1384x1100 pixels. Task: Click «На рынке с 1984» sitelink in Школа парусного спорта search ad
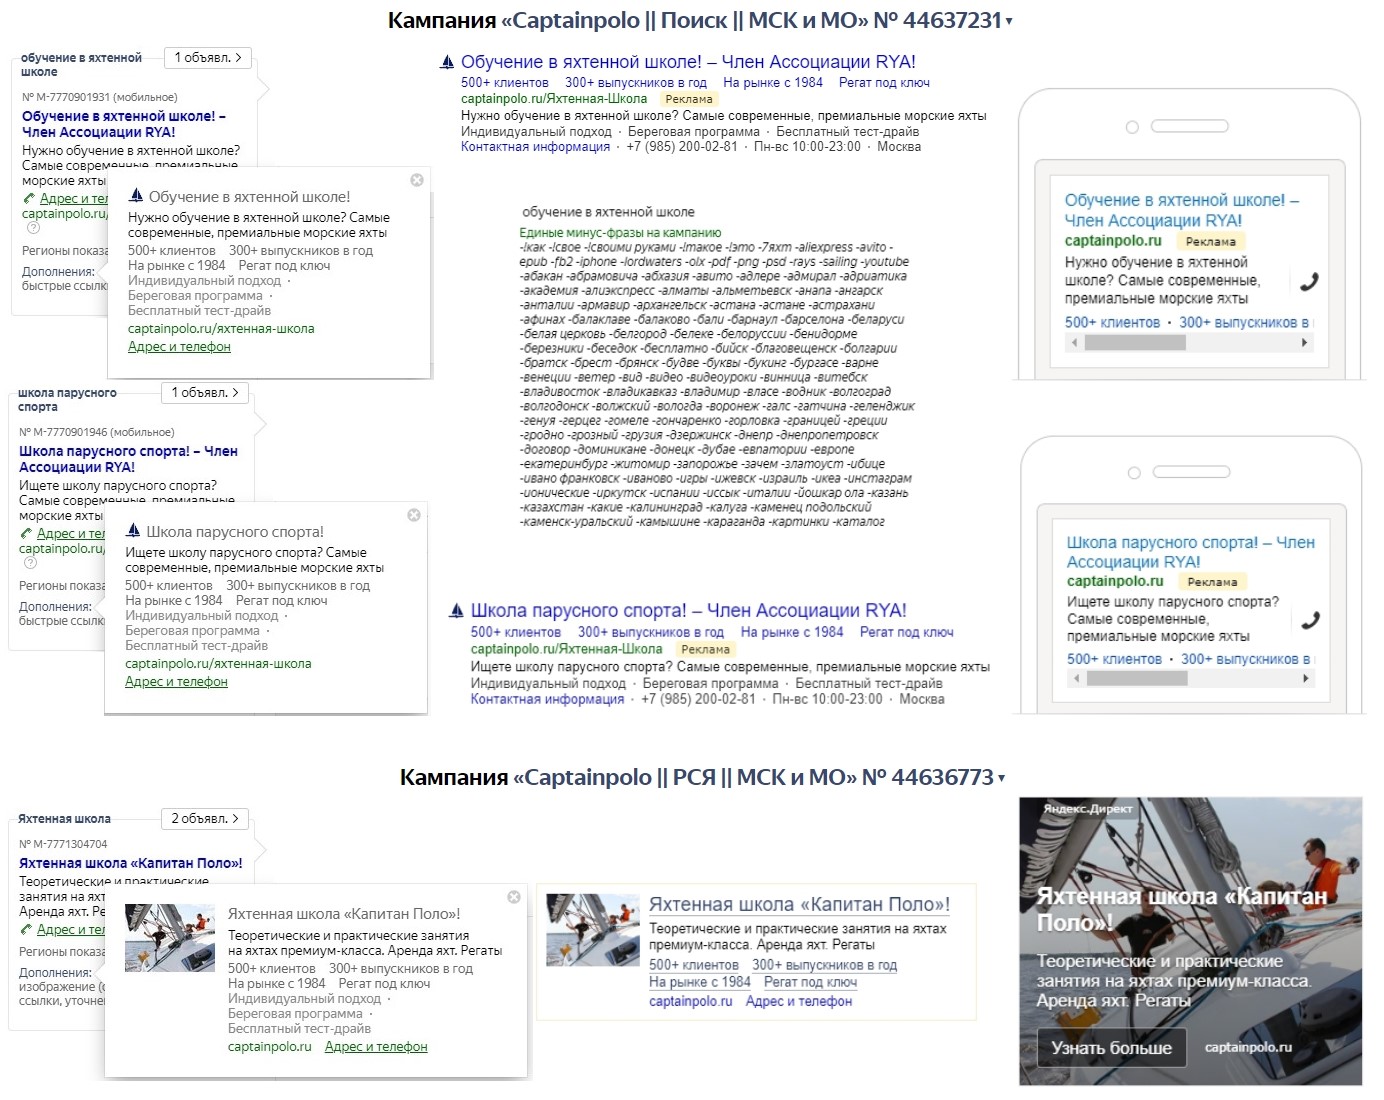point(792,632)
